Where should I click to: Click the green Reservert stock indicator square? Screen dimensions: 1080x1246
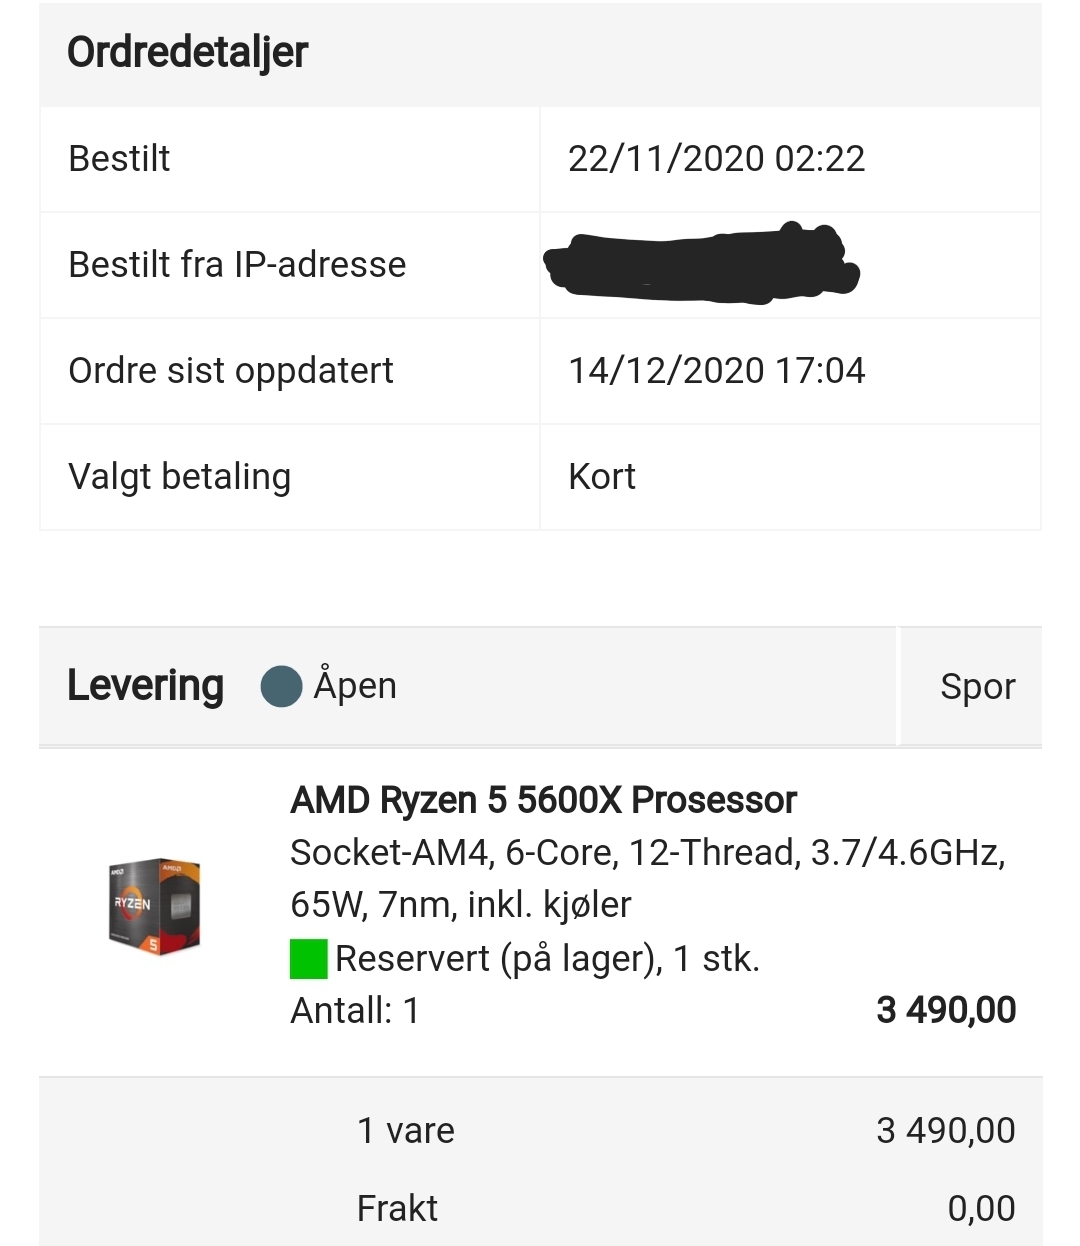(x=309, y=958)
